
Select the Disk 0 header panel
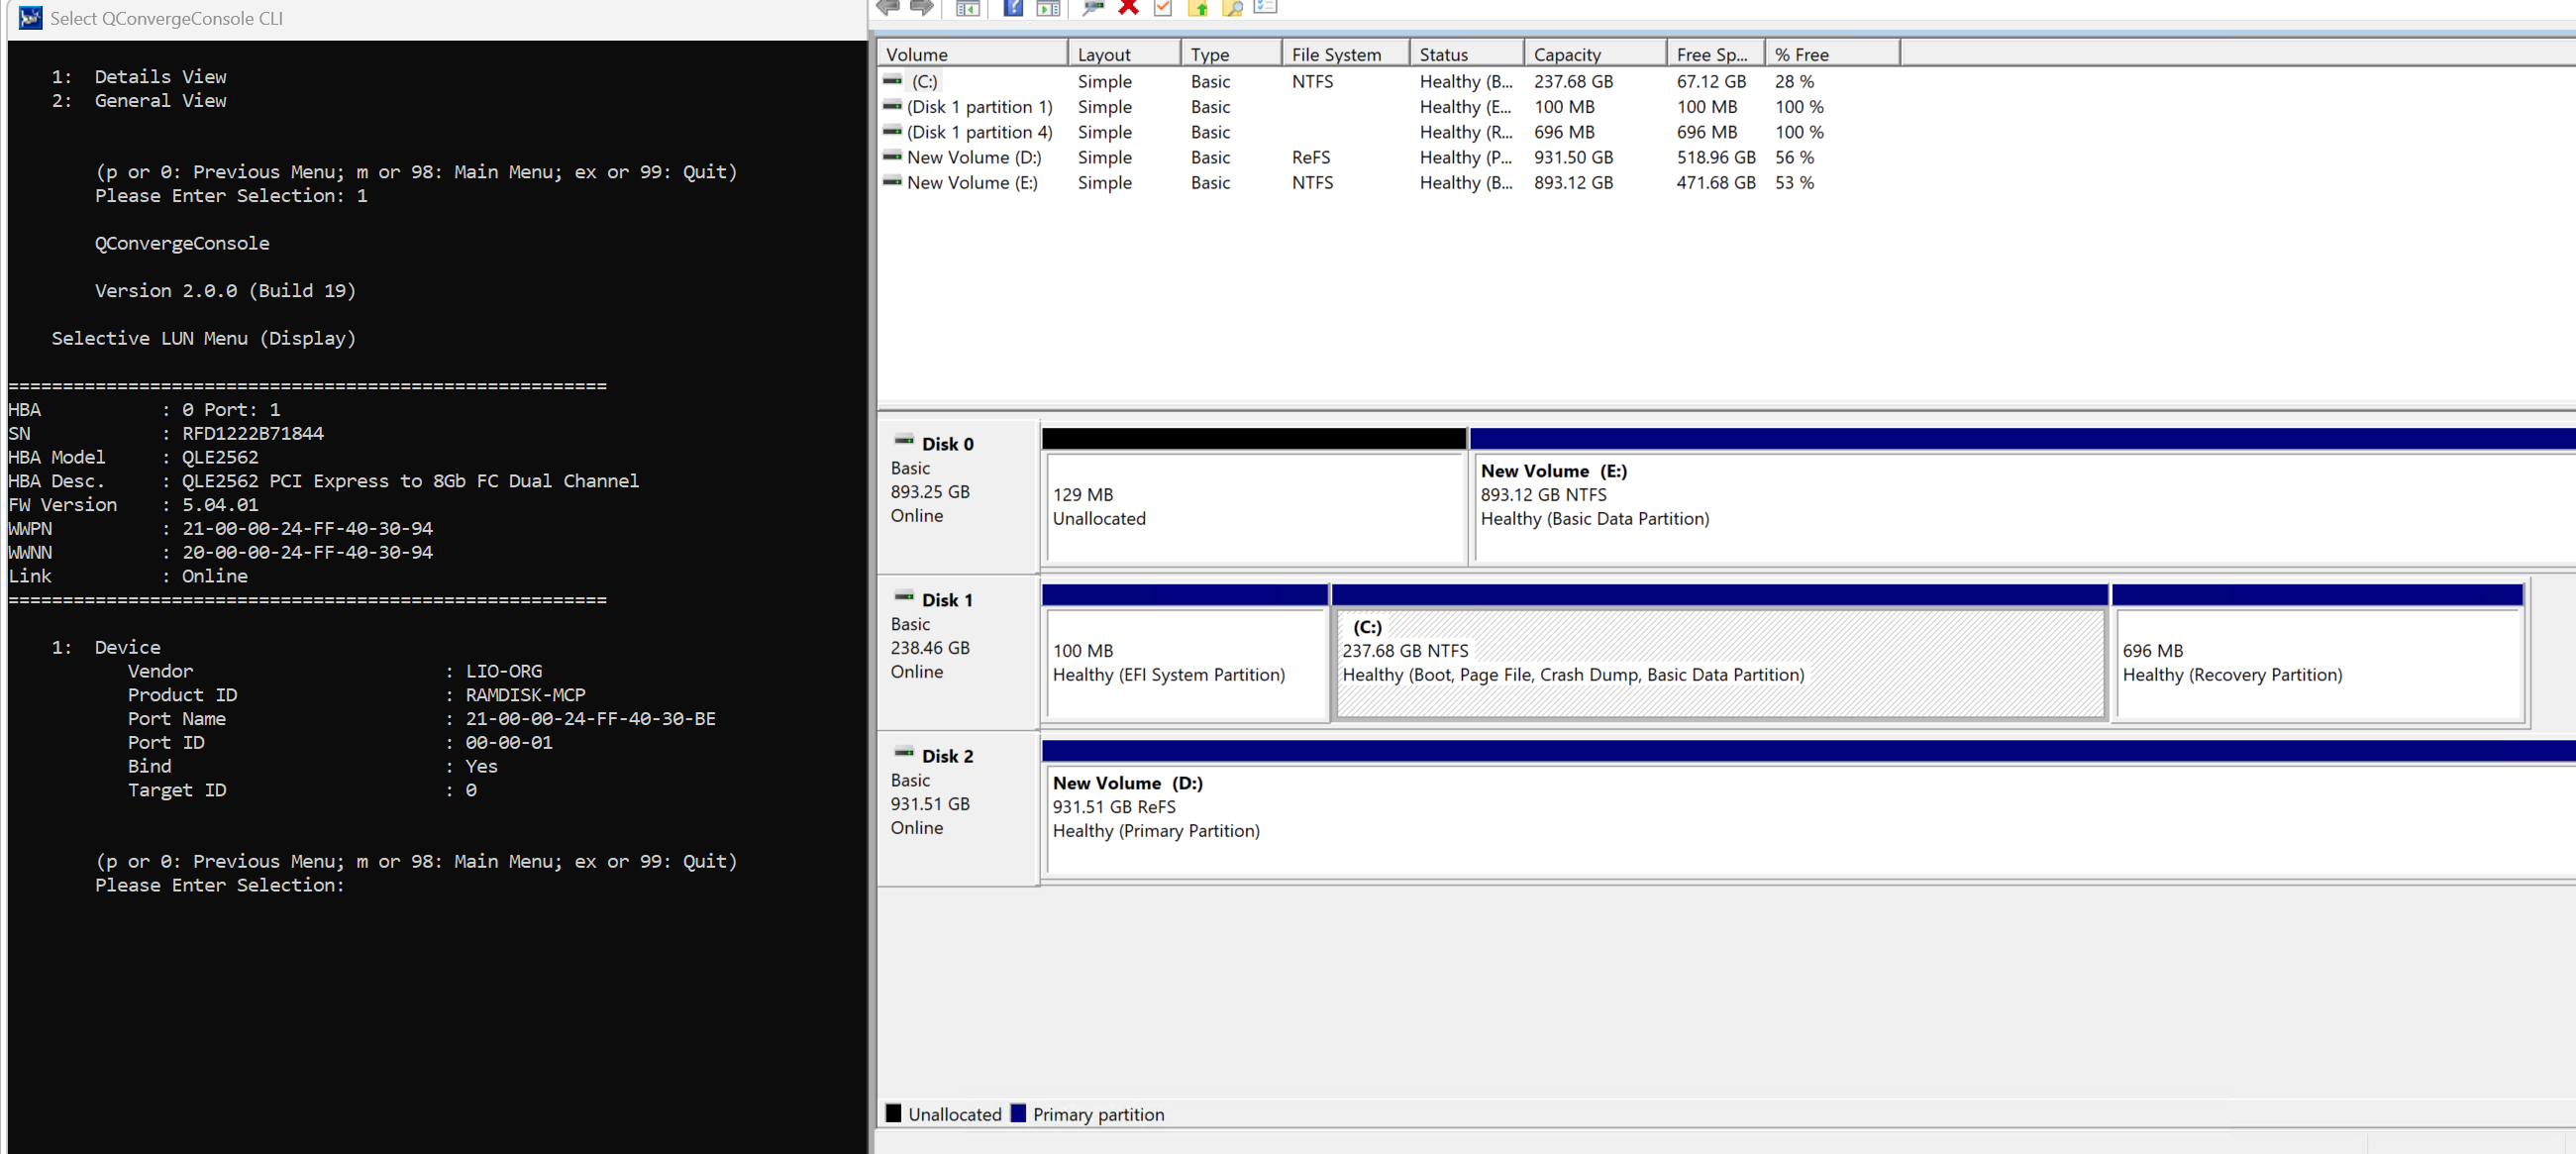pyautogui.click(x=958, y=496)
